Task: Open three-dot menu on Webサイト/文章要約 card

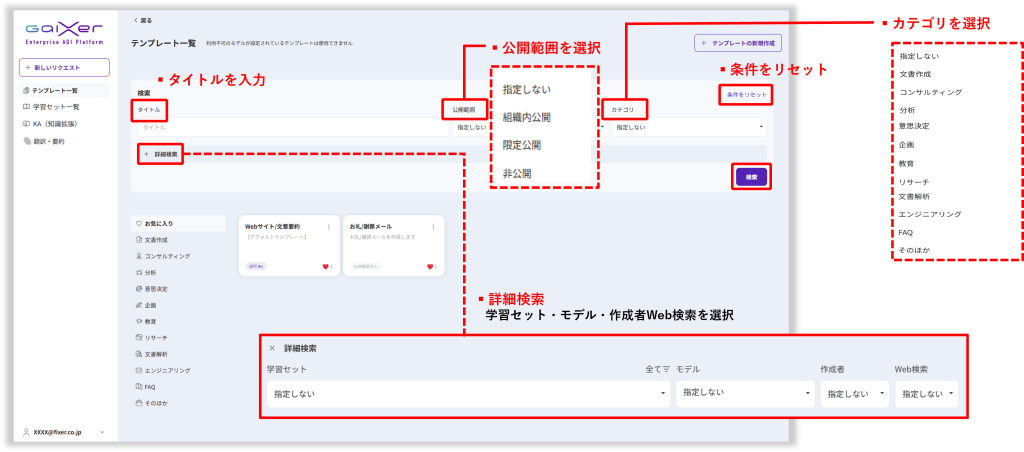Action: 329,227
